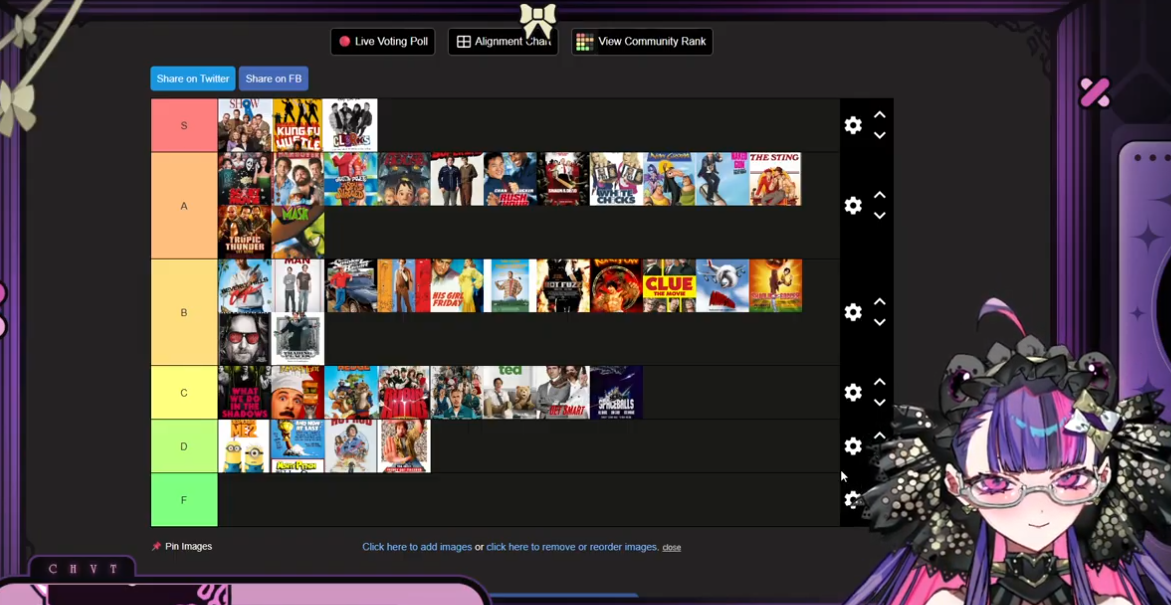Open settings gear for tier D

pos(853,446)
